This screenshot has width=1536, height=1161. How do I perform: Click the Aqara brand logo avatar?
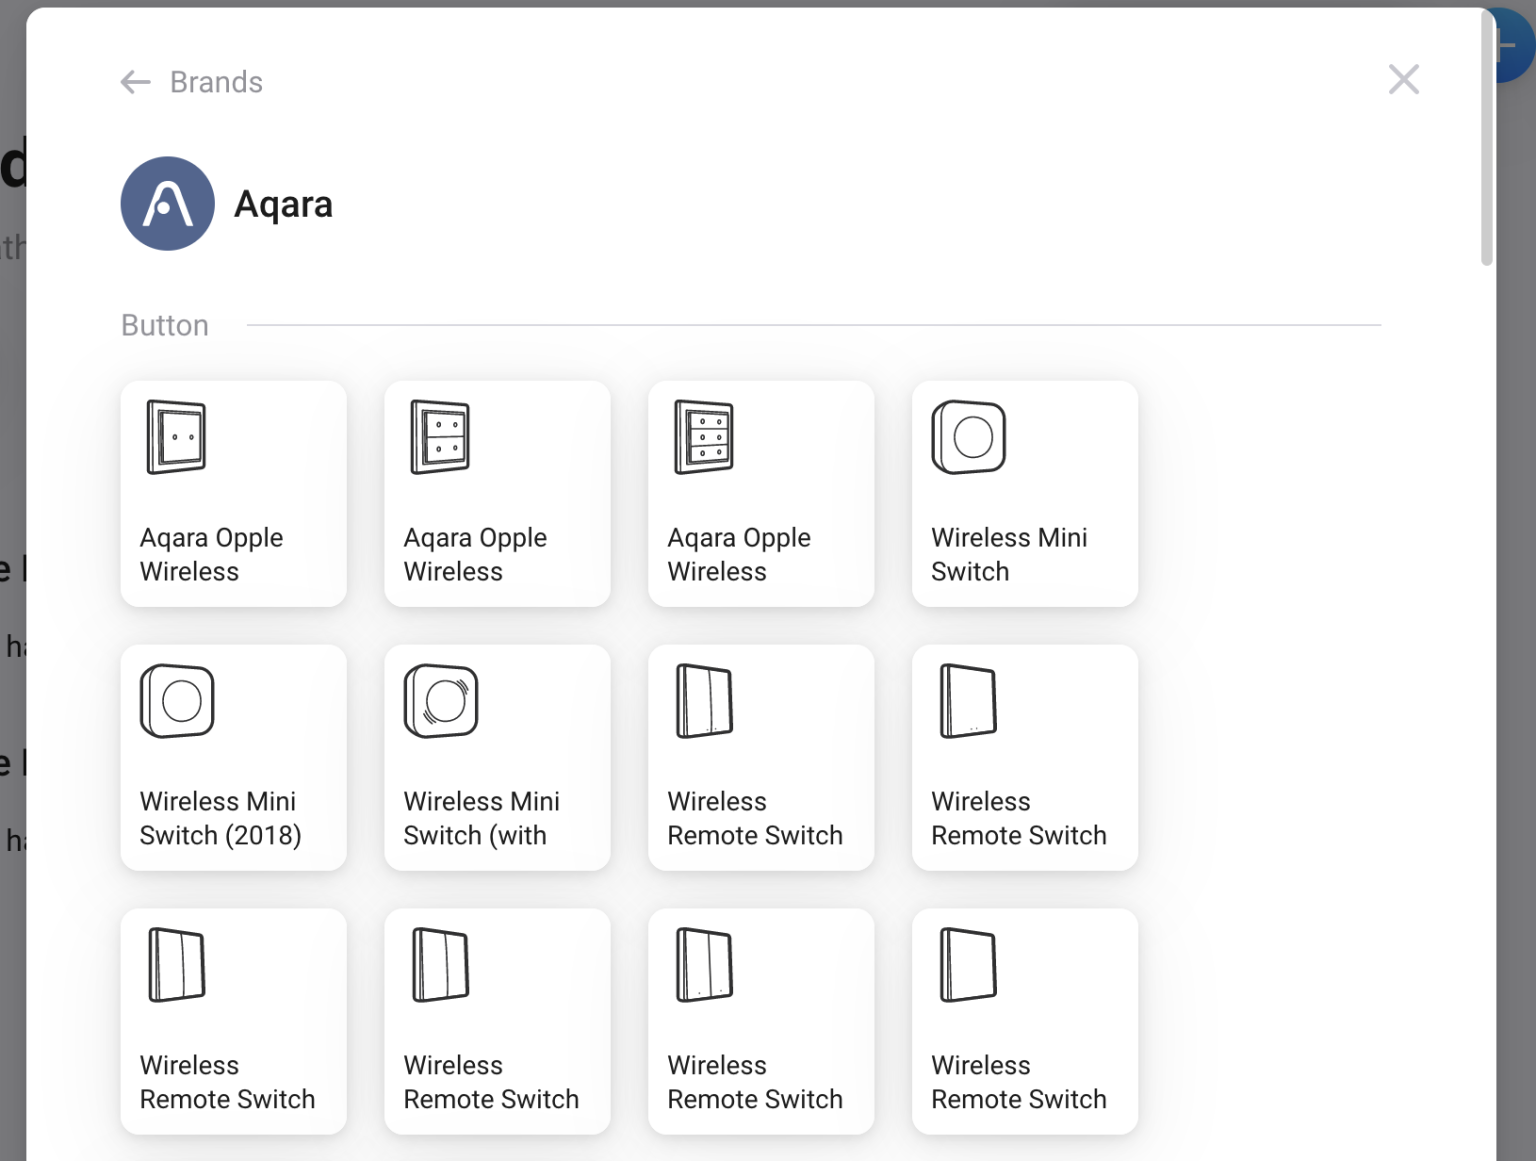[167, 204]
